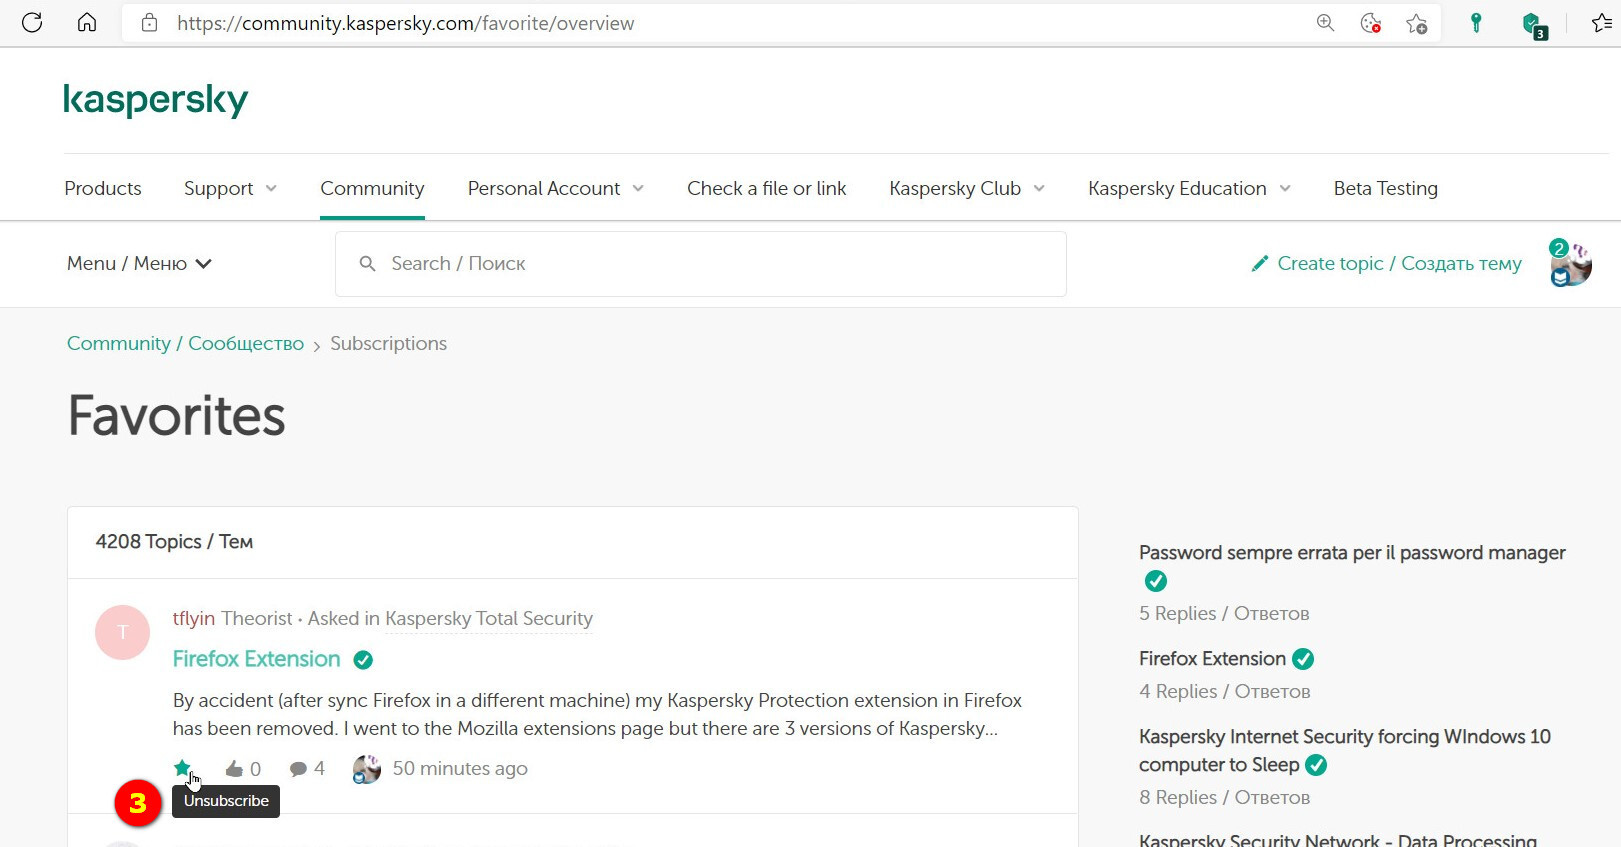
Task: Click the Community / Сообщество breadcrumb
Action: [x=185, y=343]
